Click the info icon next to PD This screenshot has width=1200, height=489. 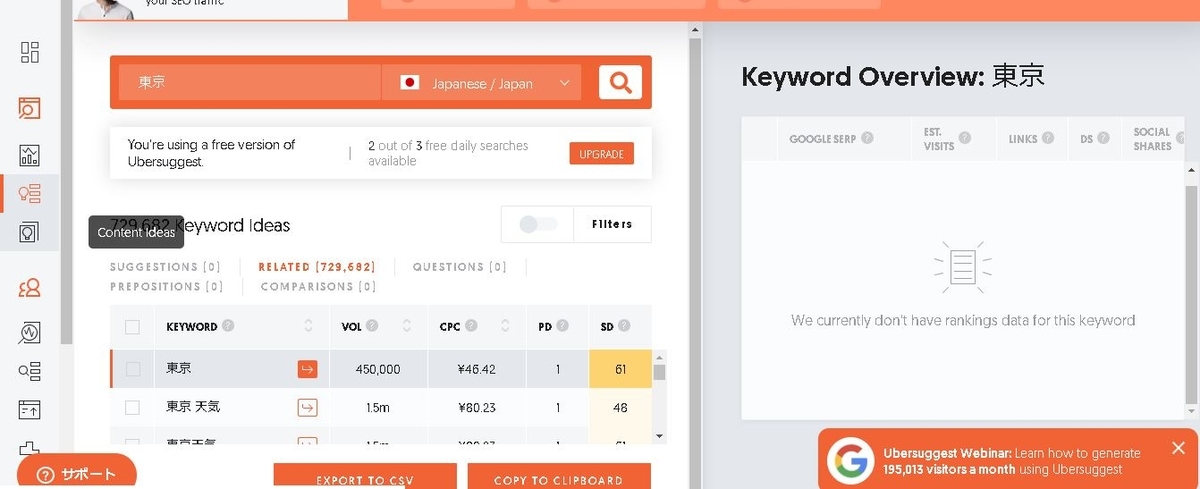coord(563,326)
